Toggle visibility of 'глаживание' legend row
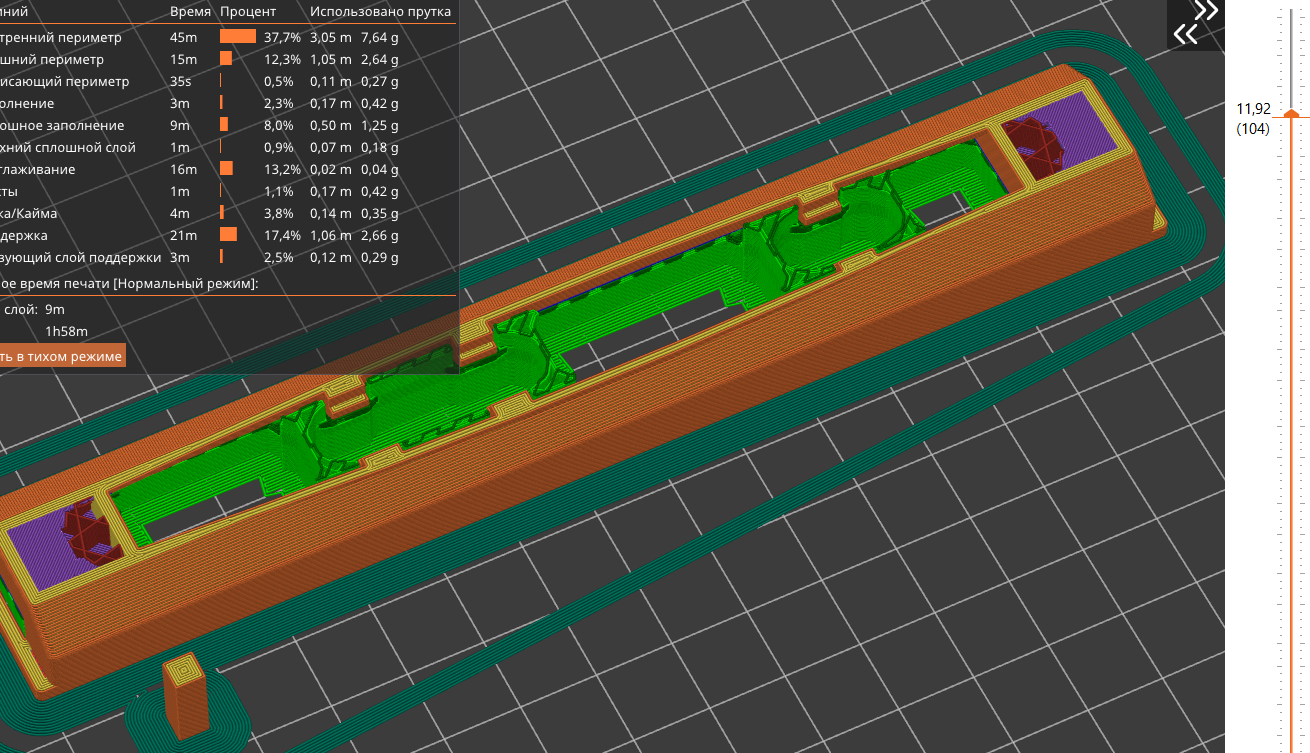The width and height of the screenshot is (1310, 753). (x=37, y=169)
